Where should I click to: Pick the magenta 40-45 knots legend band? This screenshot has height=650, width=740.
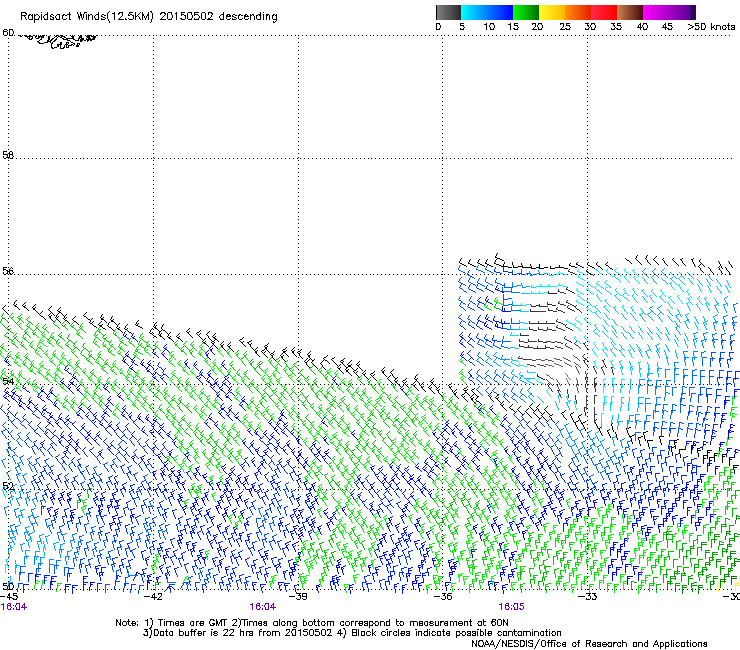[656, 12]
